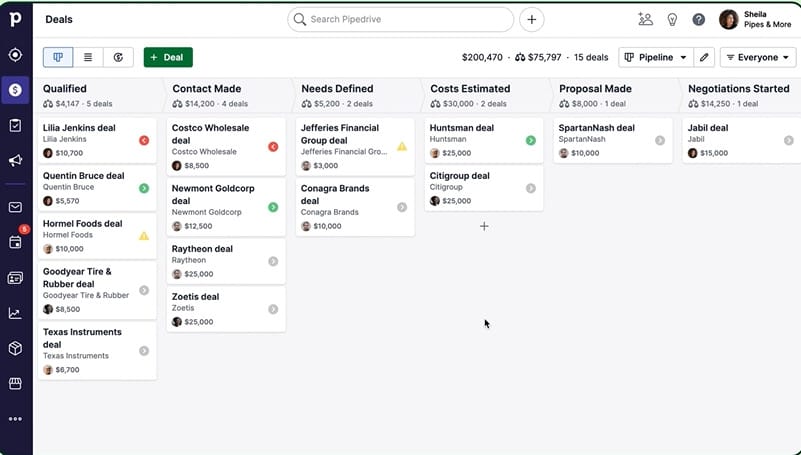The image size is (801, 455).
Task: Click the quick add plus button
Action: [531, 19]
